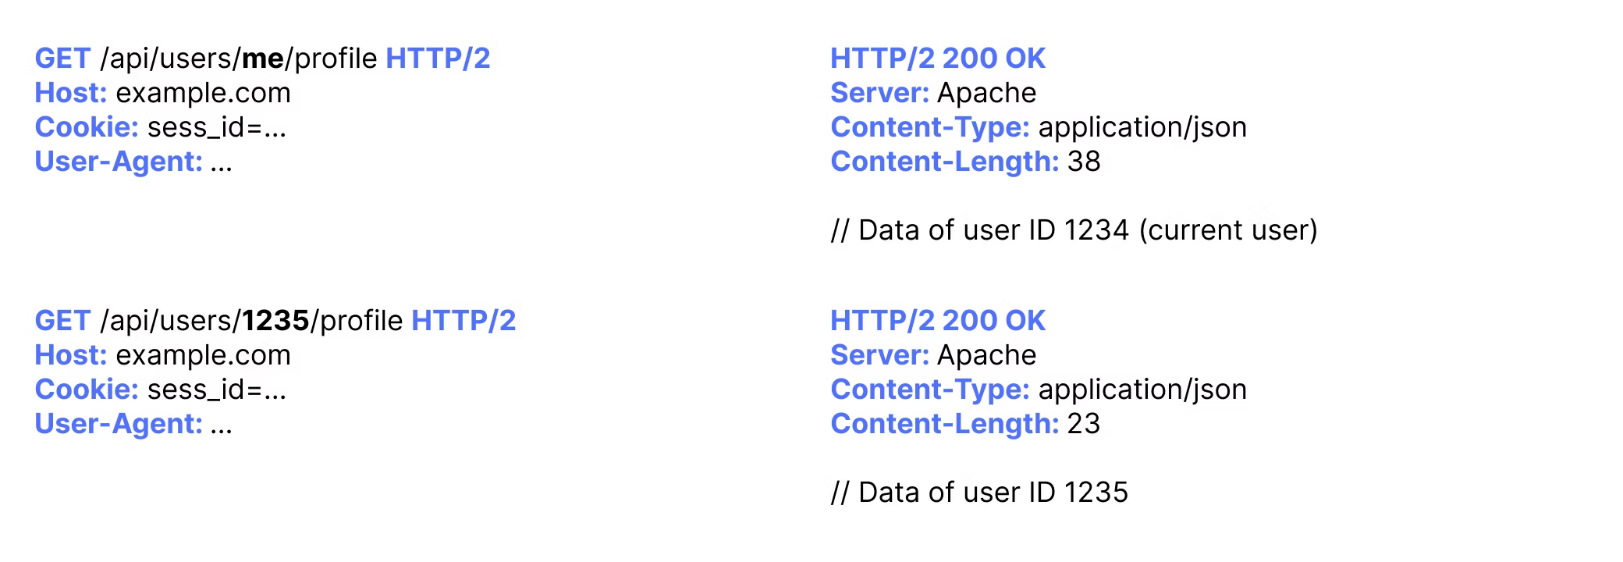Click GET in the /api/users/me request
This screenshot has width=1623, height=562.
[x=62, y=59]
